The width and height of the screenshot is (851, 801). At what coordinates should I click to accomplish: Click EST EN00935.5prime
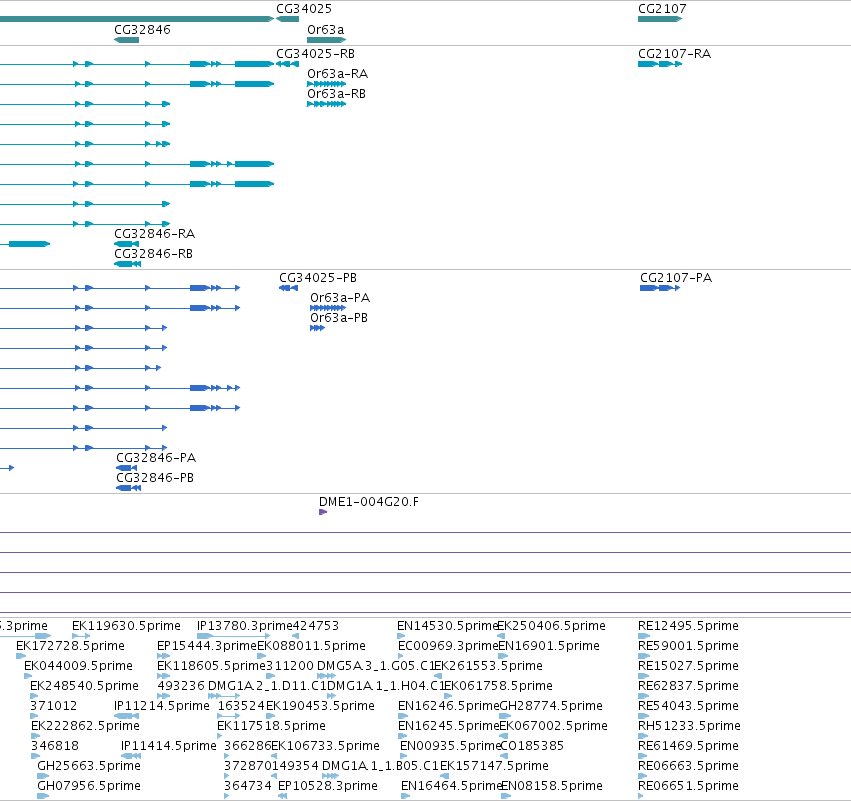pyautogui.click(x=450, y=746)
